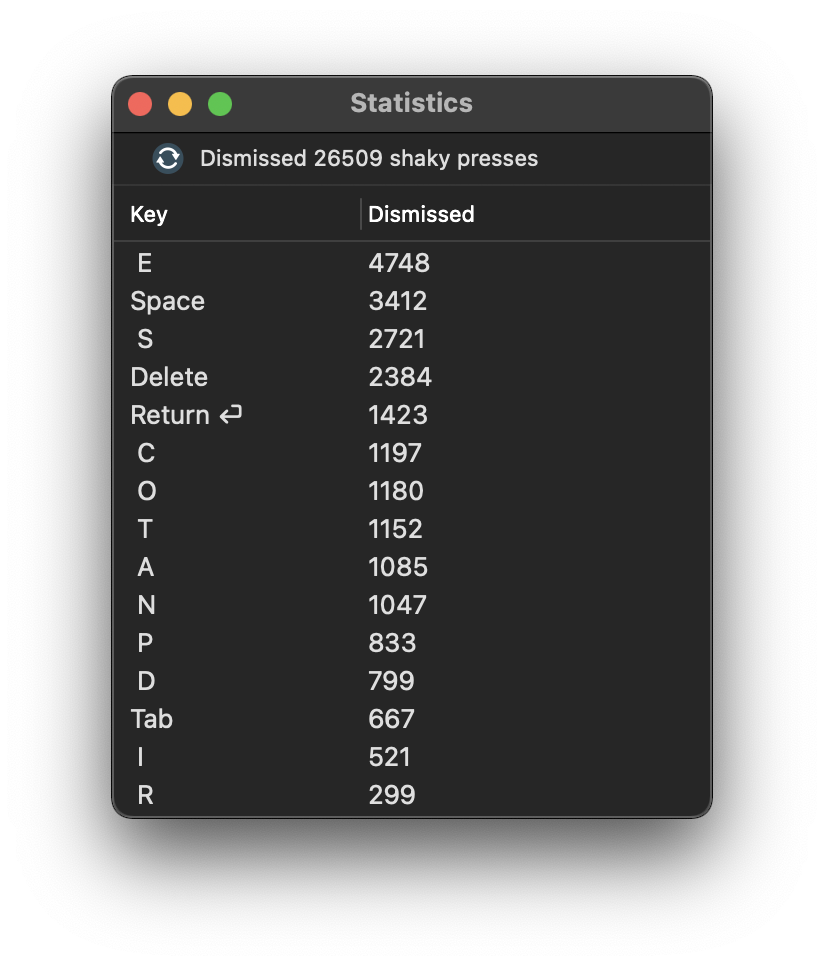Click the Statistics window title bar
Screen dimensions: 824x966
click(x=411, y=103)
